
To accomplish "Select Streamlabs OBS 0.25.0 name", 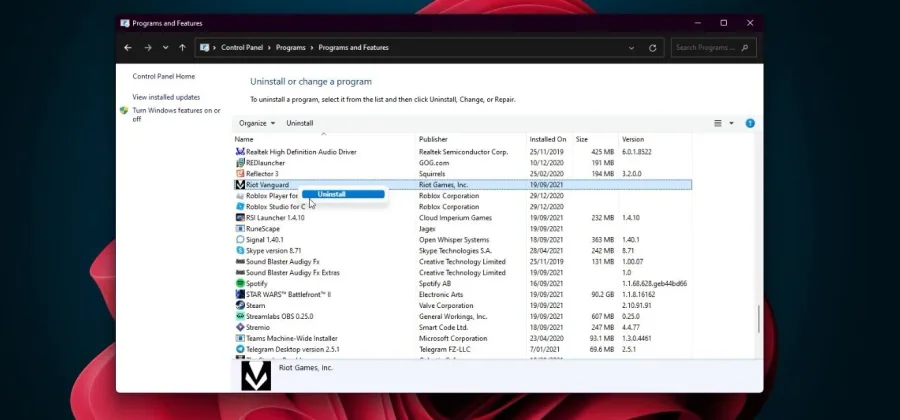I will (280, 316).
